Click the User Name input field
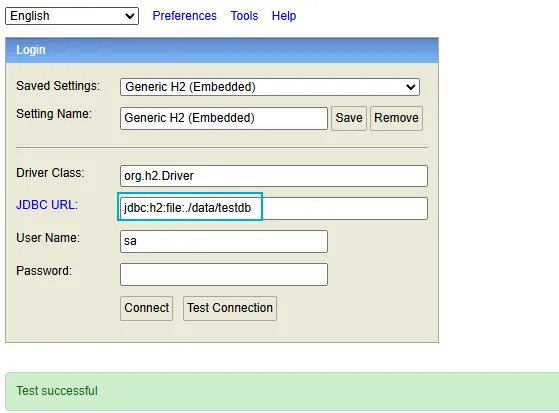The image size is (559, 413). pyautogui.click(x=224, y=241)
